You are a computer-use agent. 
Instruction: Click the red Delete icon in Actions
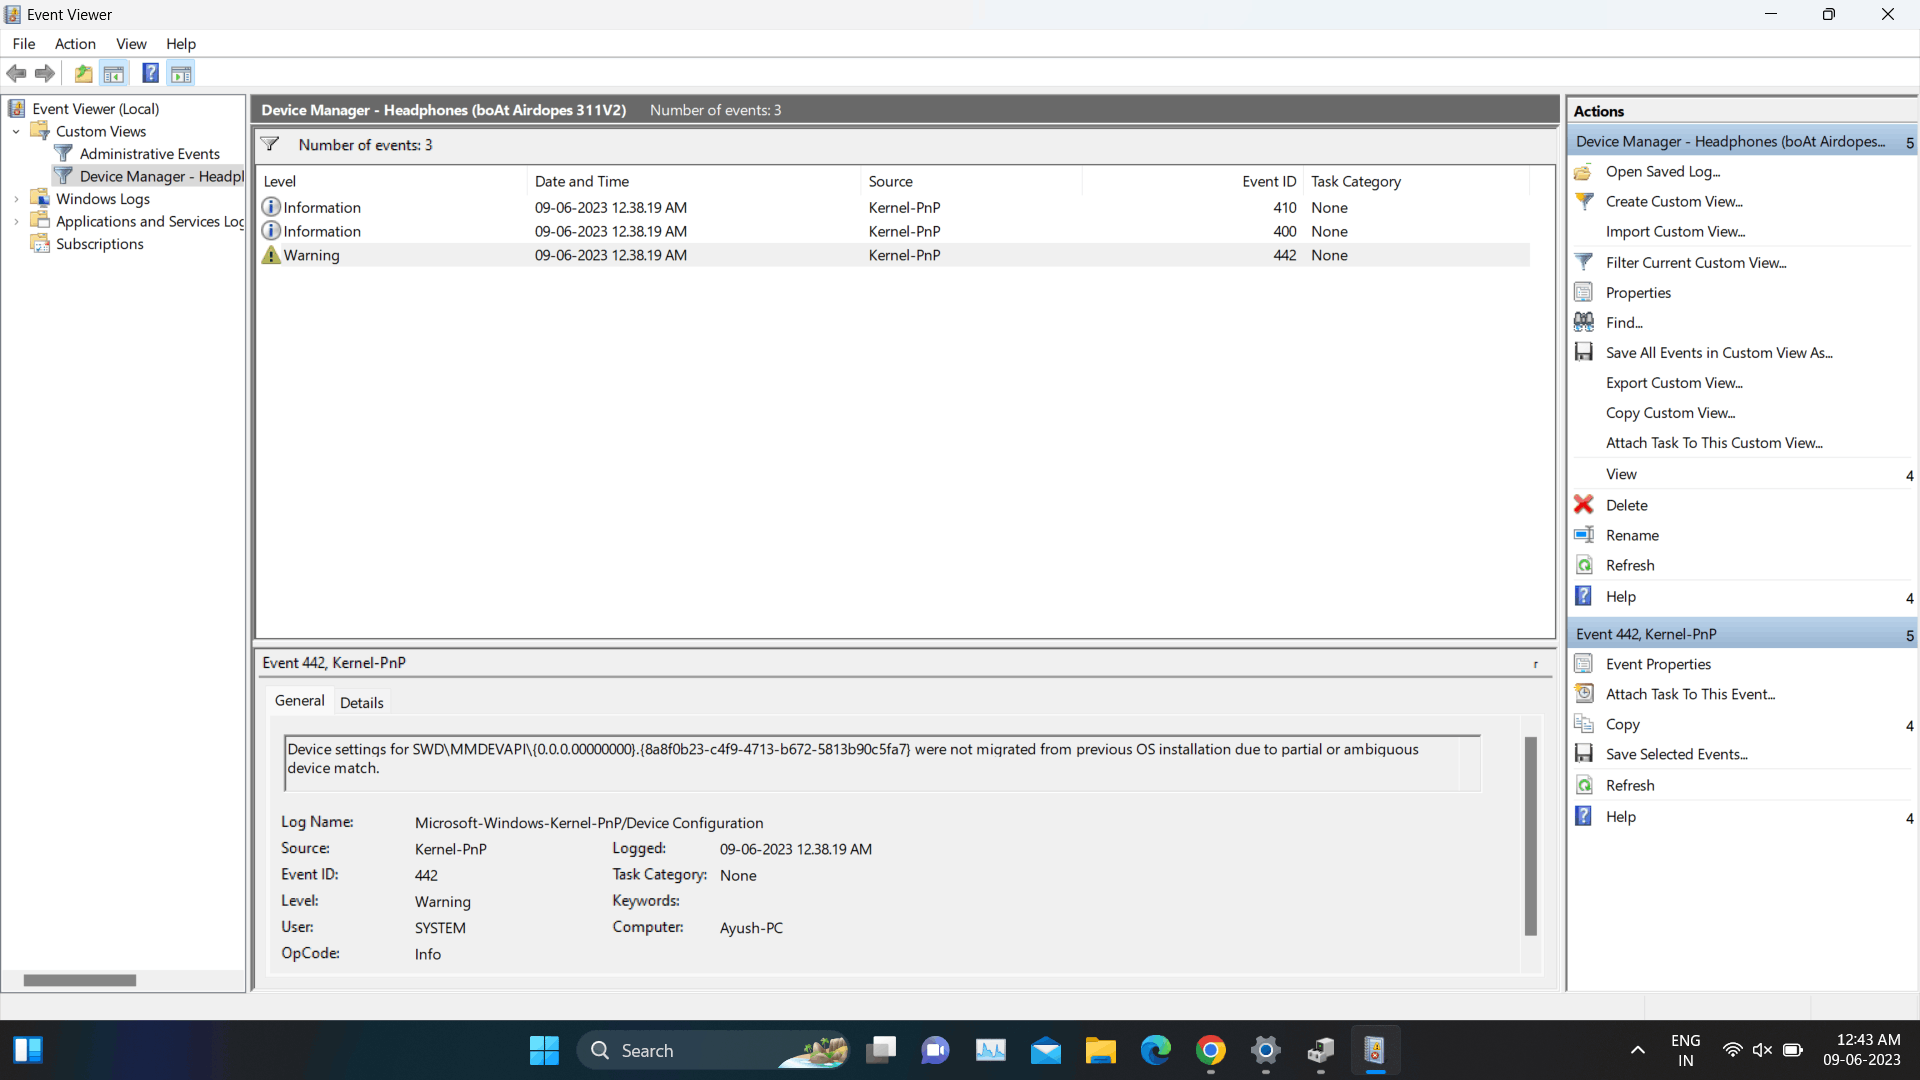click(1584, 505)
